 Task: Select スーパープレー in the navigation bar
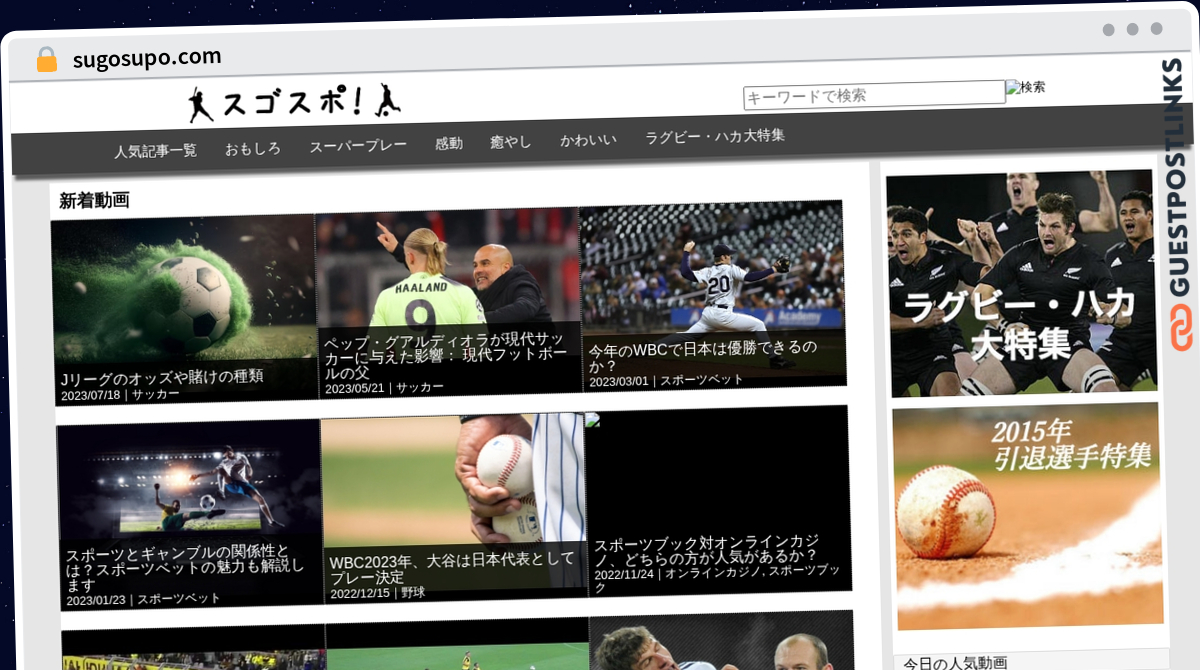(x=357, y=145)
